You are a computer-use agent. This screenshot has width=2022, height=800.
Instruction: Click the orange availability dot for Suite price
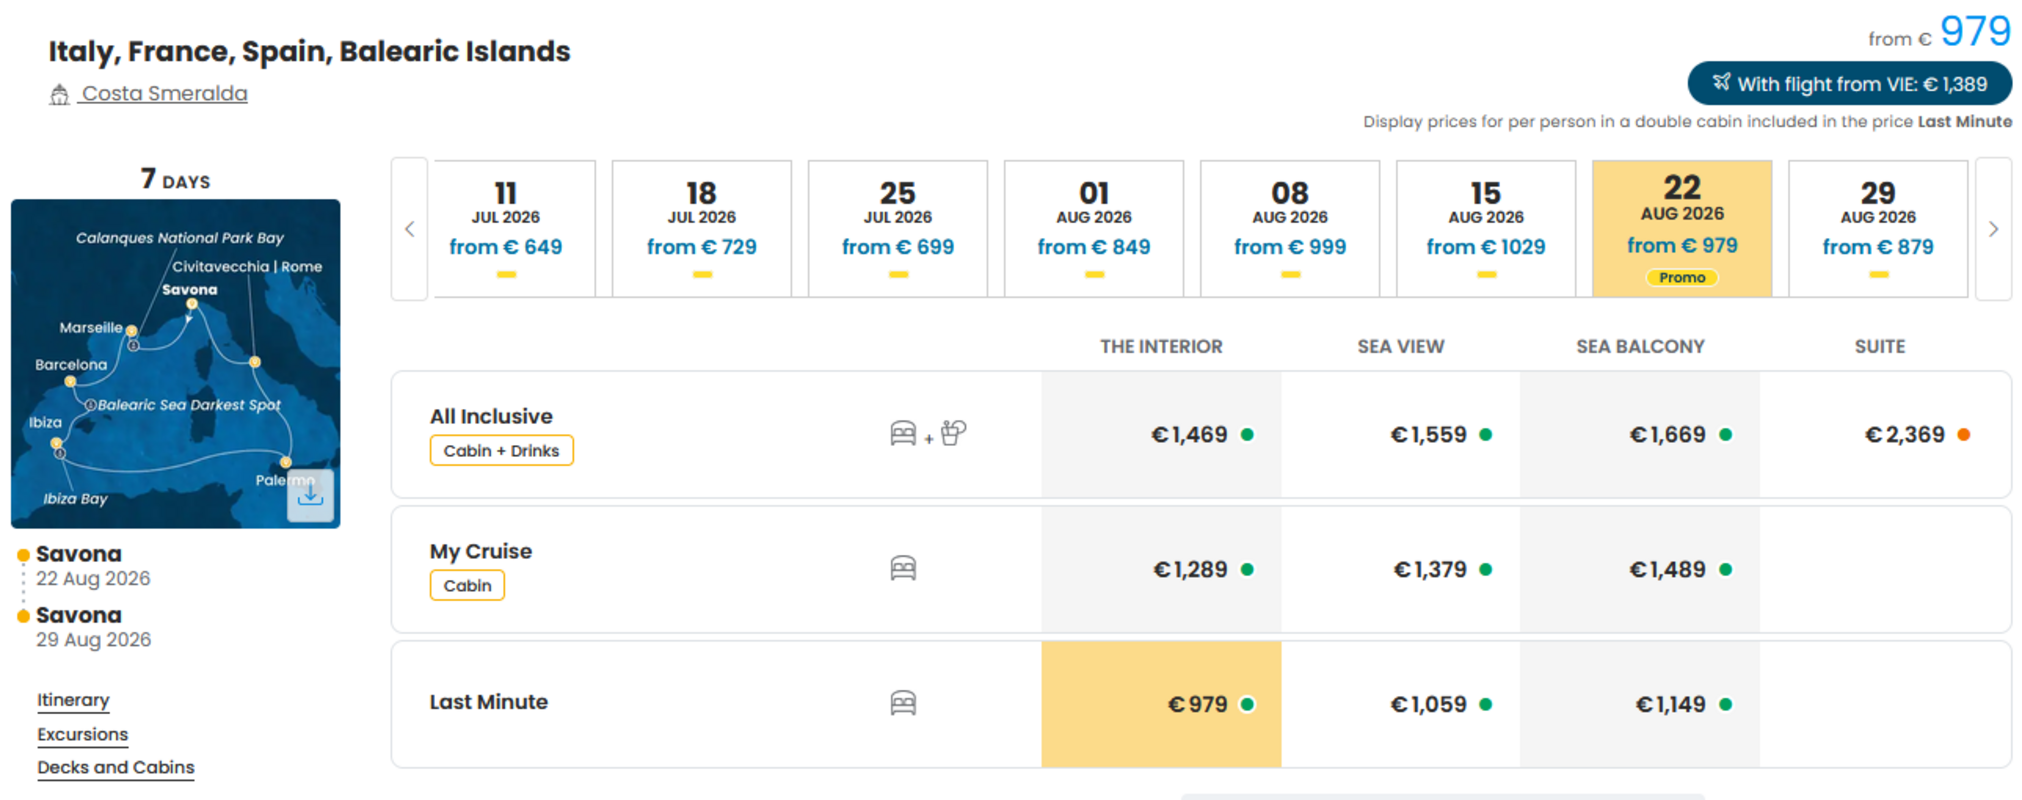point(1964,435)
